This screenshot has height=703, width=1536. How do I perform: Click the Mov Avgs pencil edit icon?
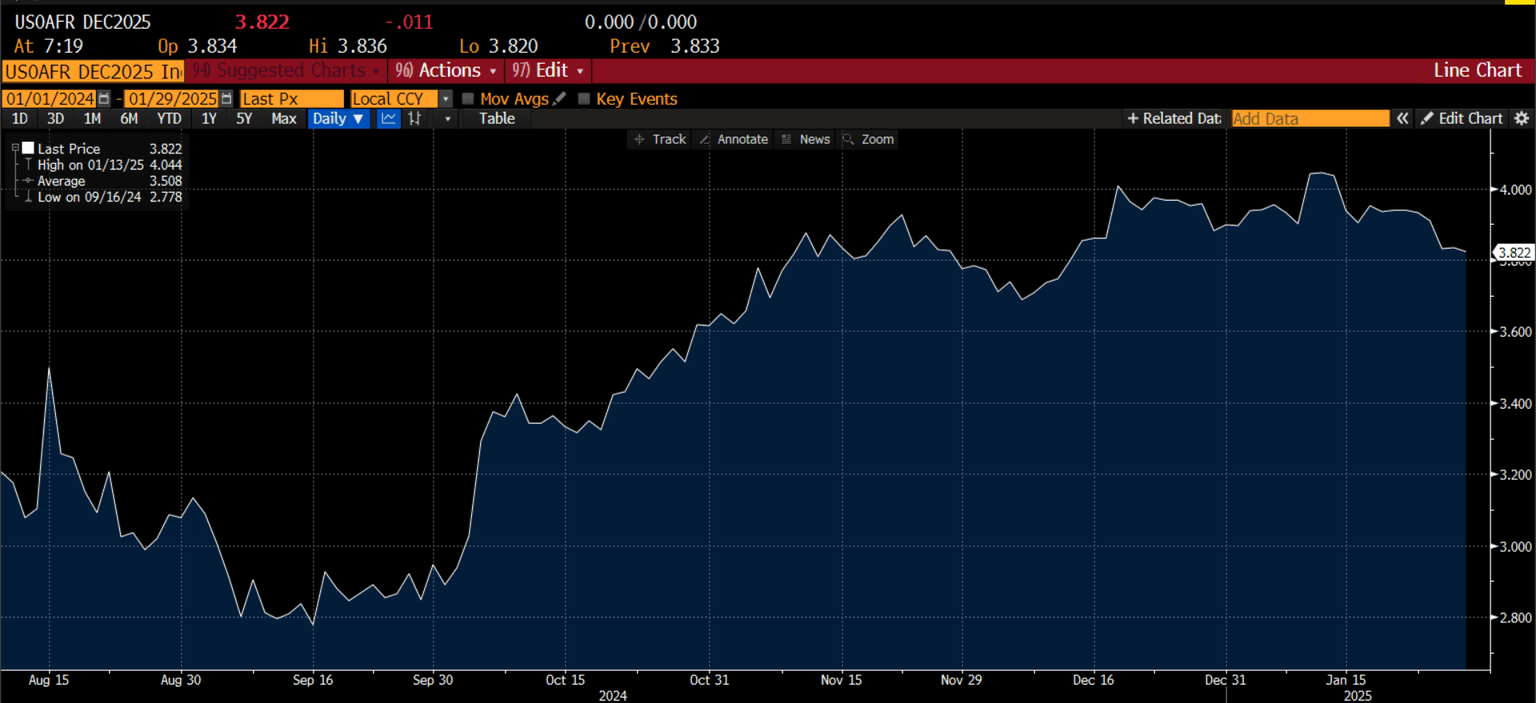(559, 99)
